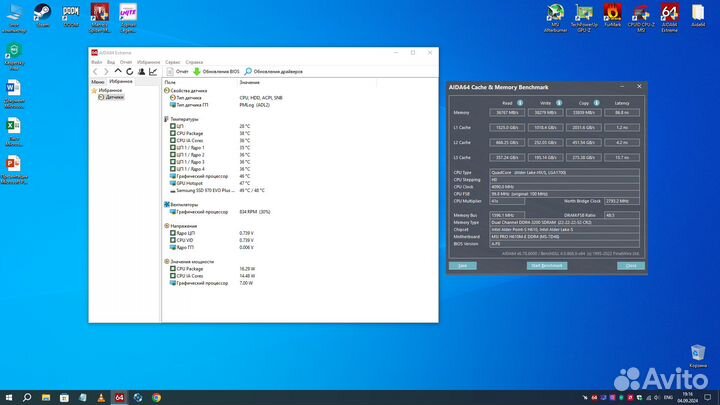
Task: Open the FurMark desktop icon
Action: coord(612,15)
